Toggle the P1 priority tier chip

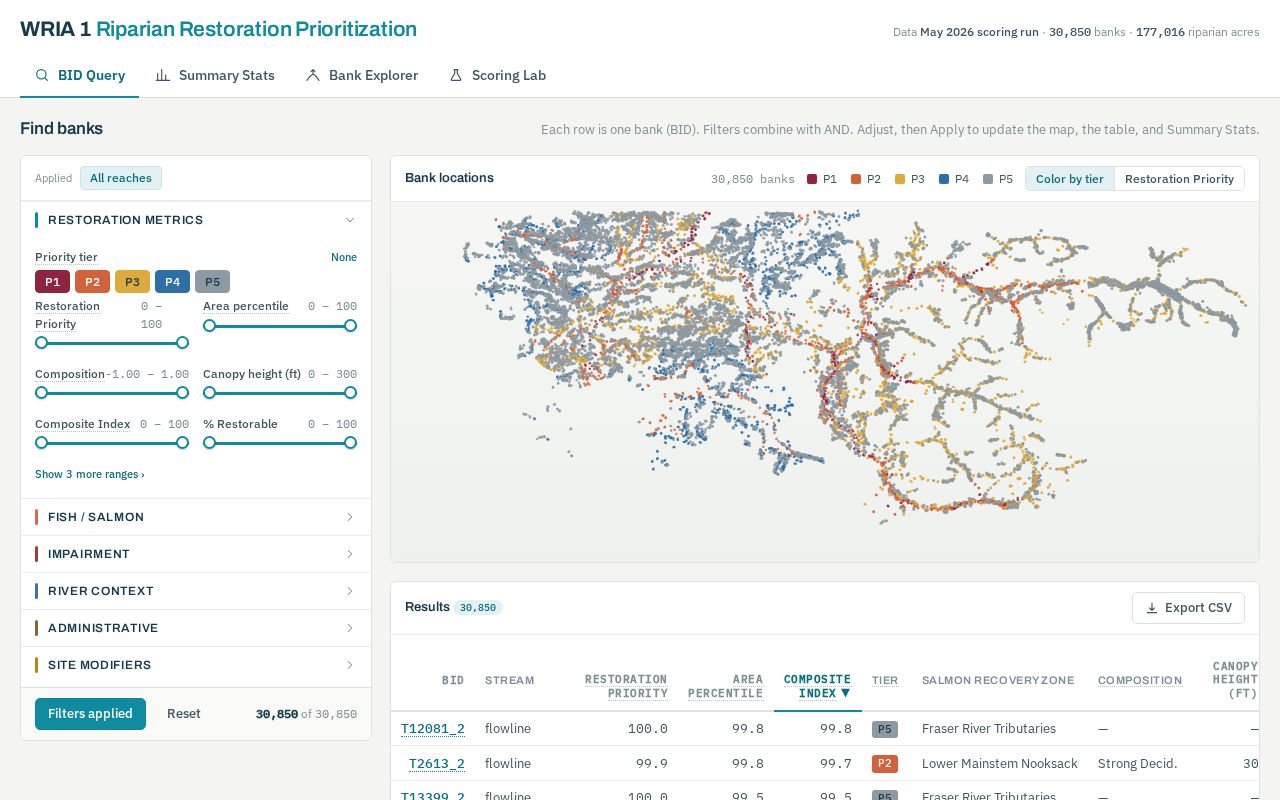point(52,282)
